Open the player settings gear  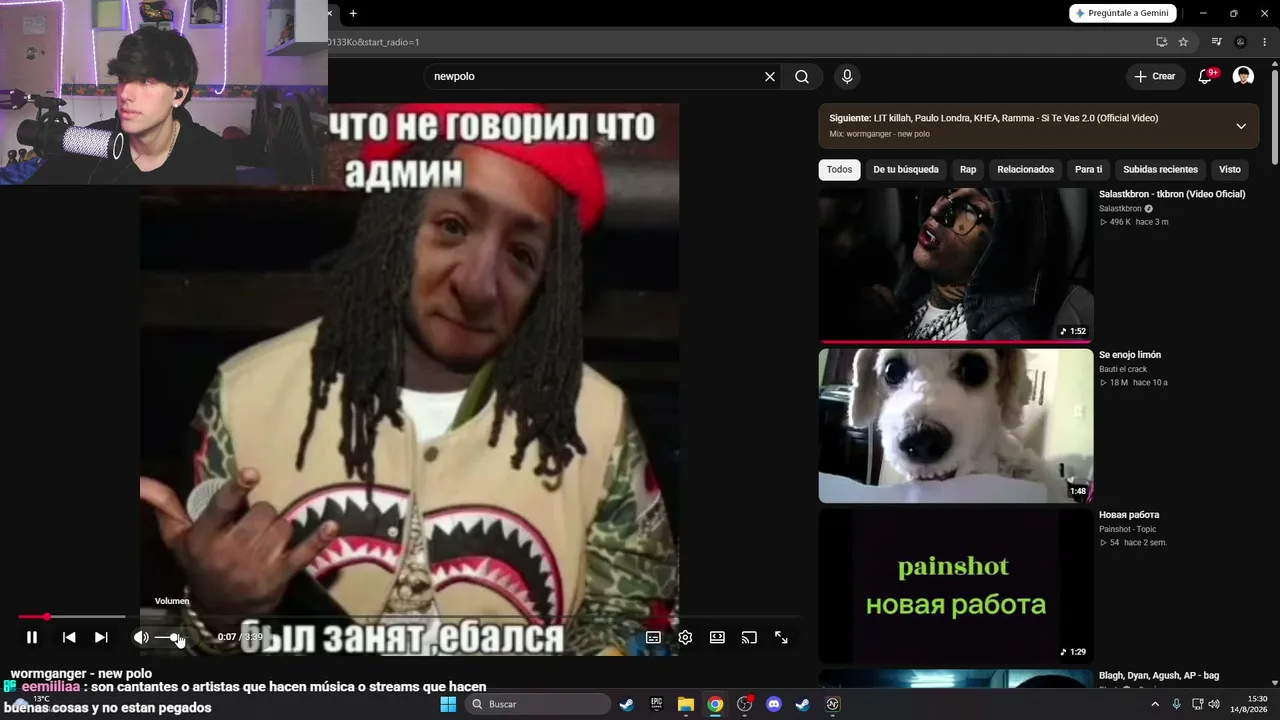tap(685, 637)
